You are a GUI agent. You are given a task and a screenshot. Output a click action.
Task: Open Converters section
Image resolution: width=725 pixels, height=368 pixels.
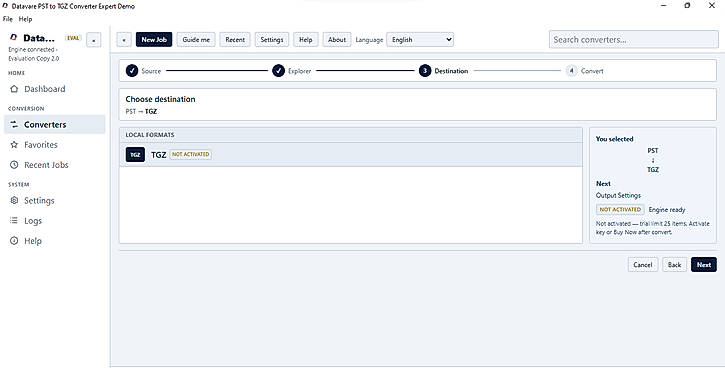tap(55, 124)
